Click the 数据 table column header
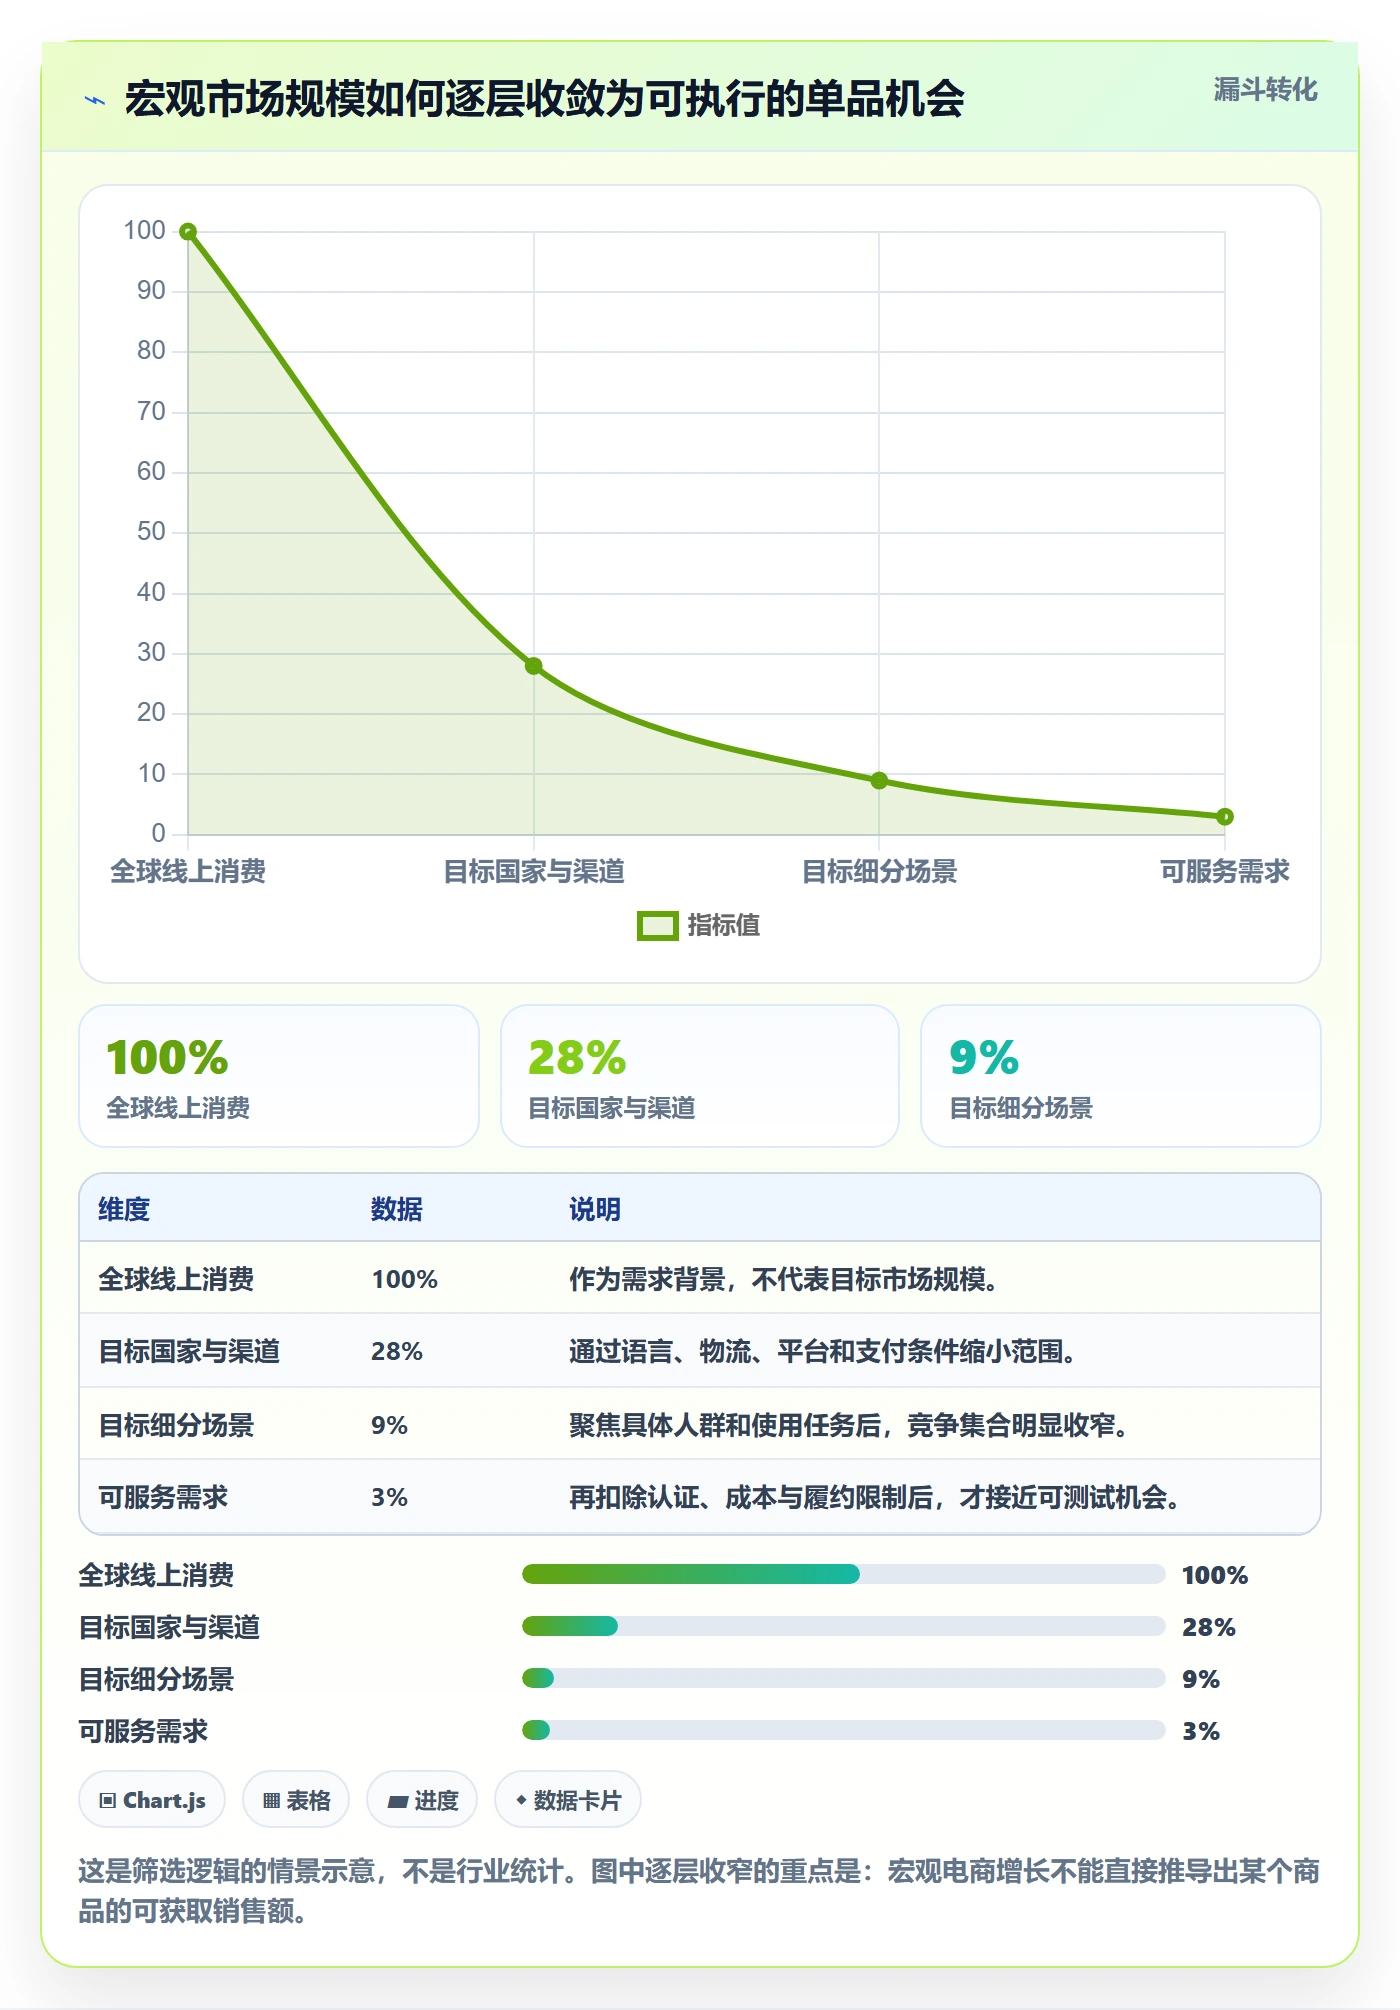Screen dimensions: 1400x2010 pyautogui.click(x=397, y=1209)
